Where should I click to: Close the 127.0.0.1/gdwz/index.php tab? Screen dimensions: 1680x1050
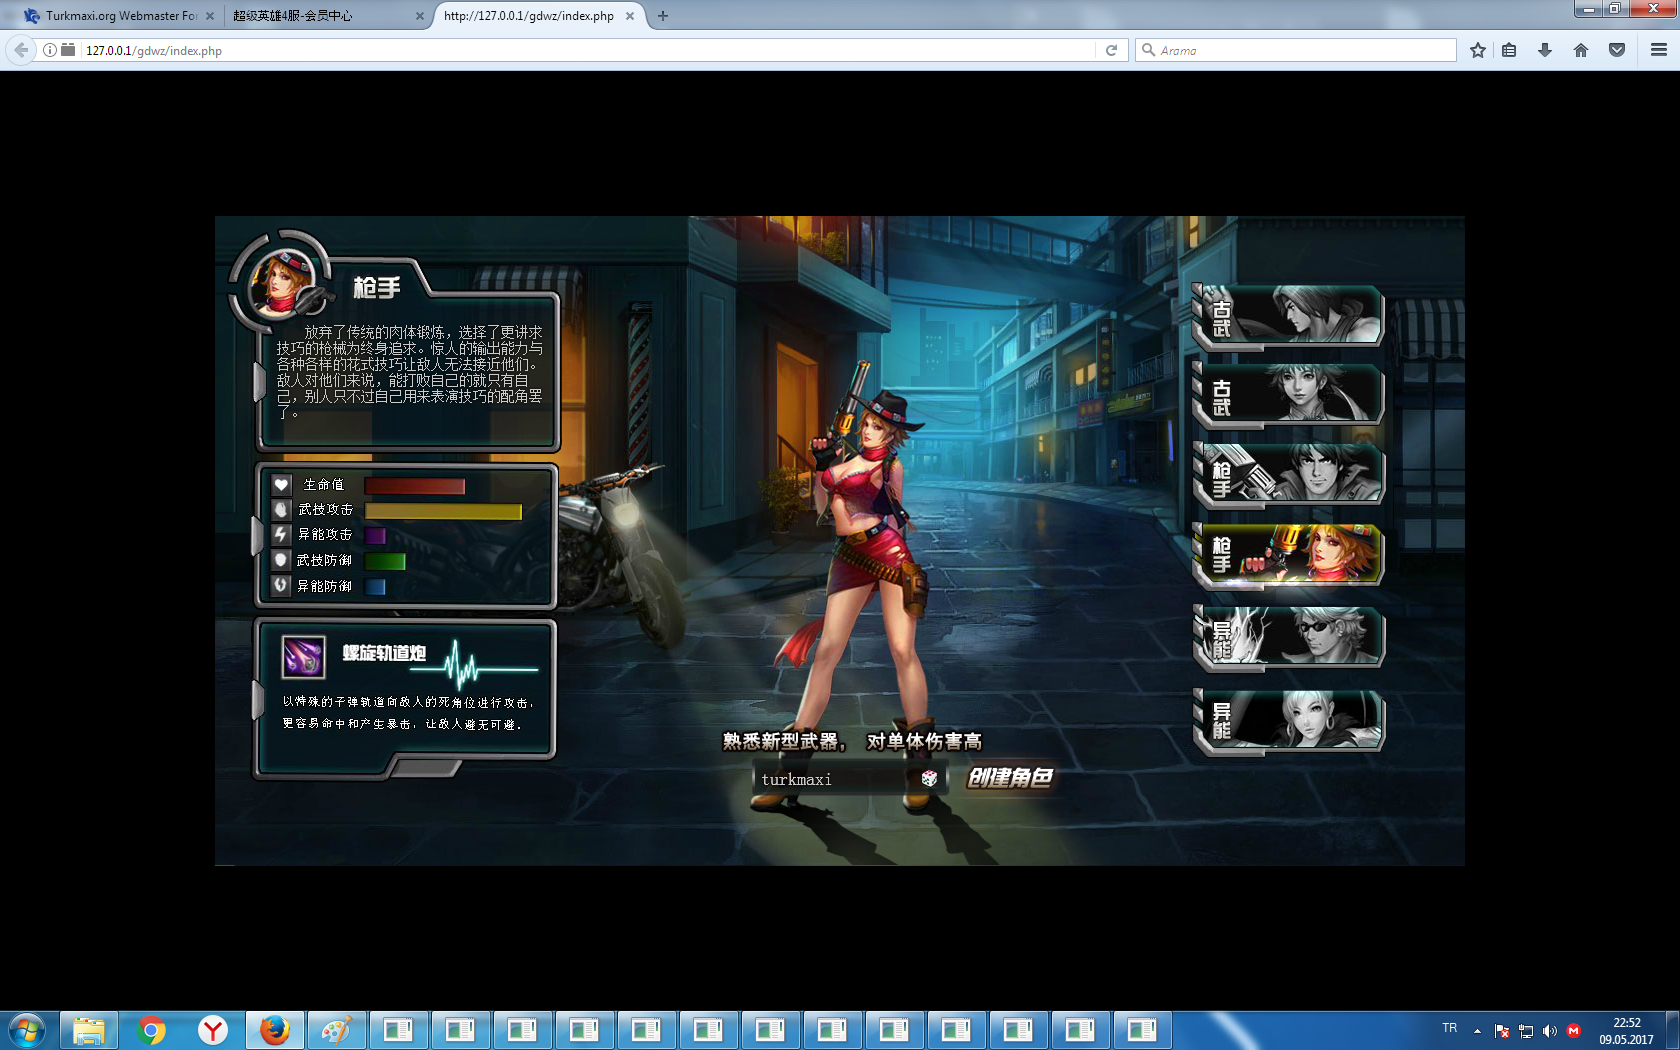point(630,16)
